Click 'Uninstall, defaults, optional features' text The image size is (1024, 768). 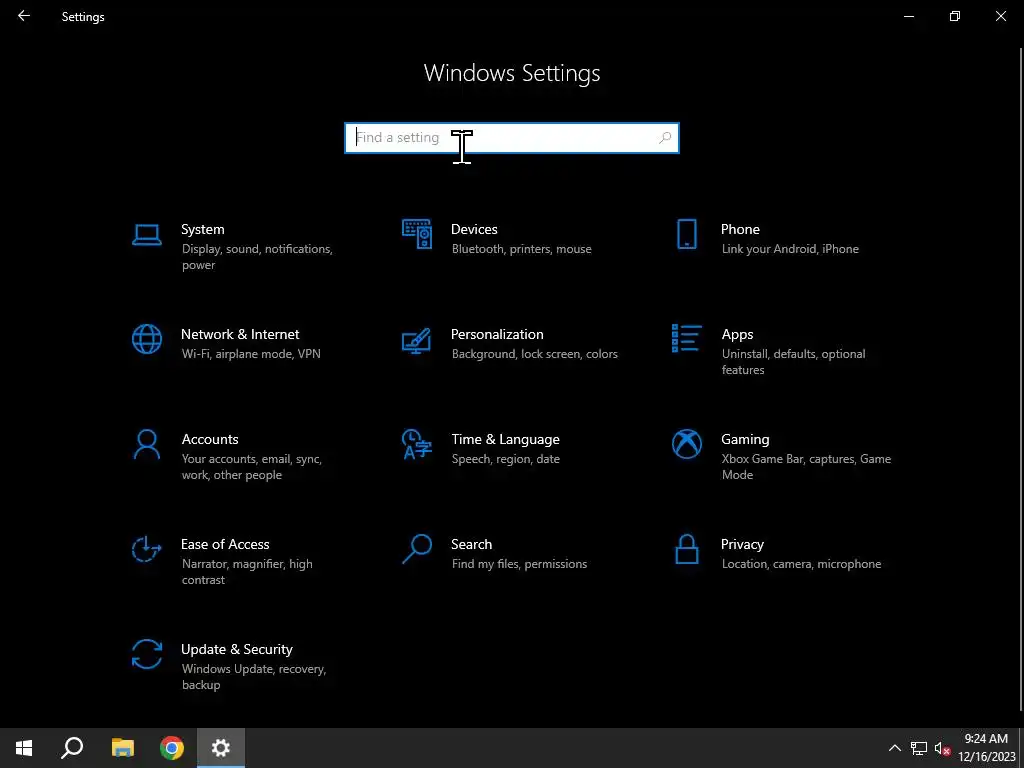793,362
